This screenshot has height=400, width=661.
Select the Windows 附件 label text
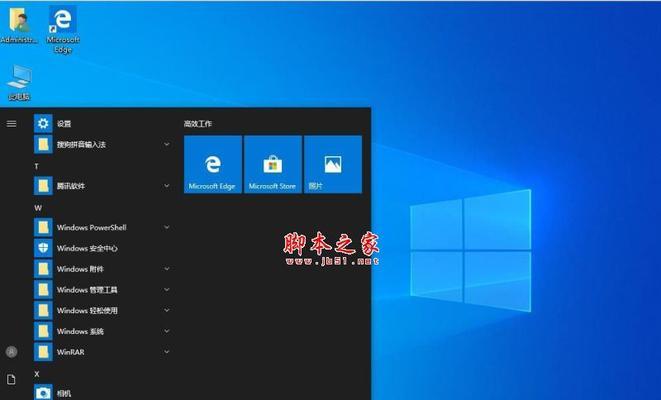80,269
